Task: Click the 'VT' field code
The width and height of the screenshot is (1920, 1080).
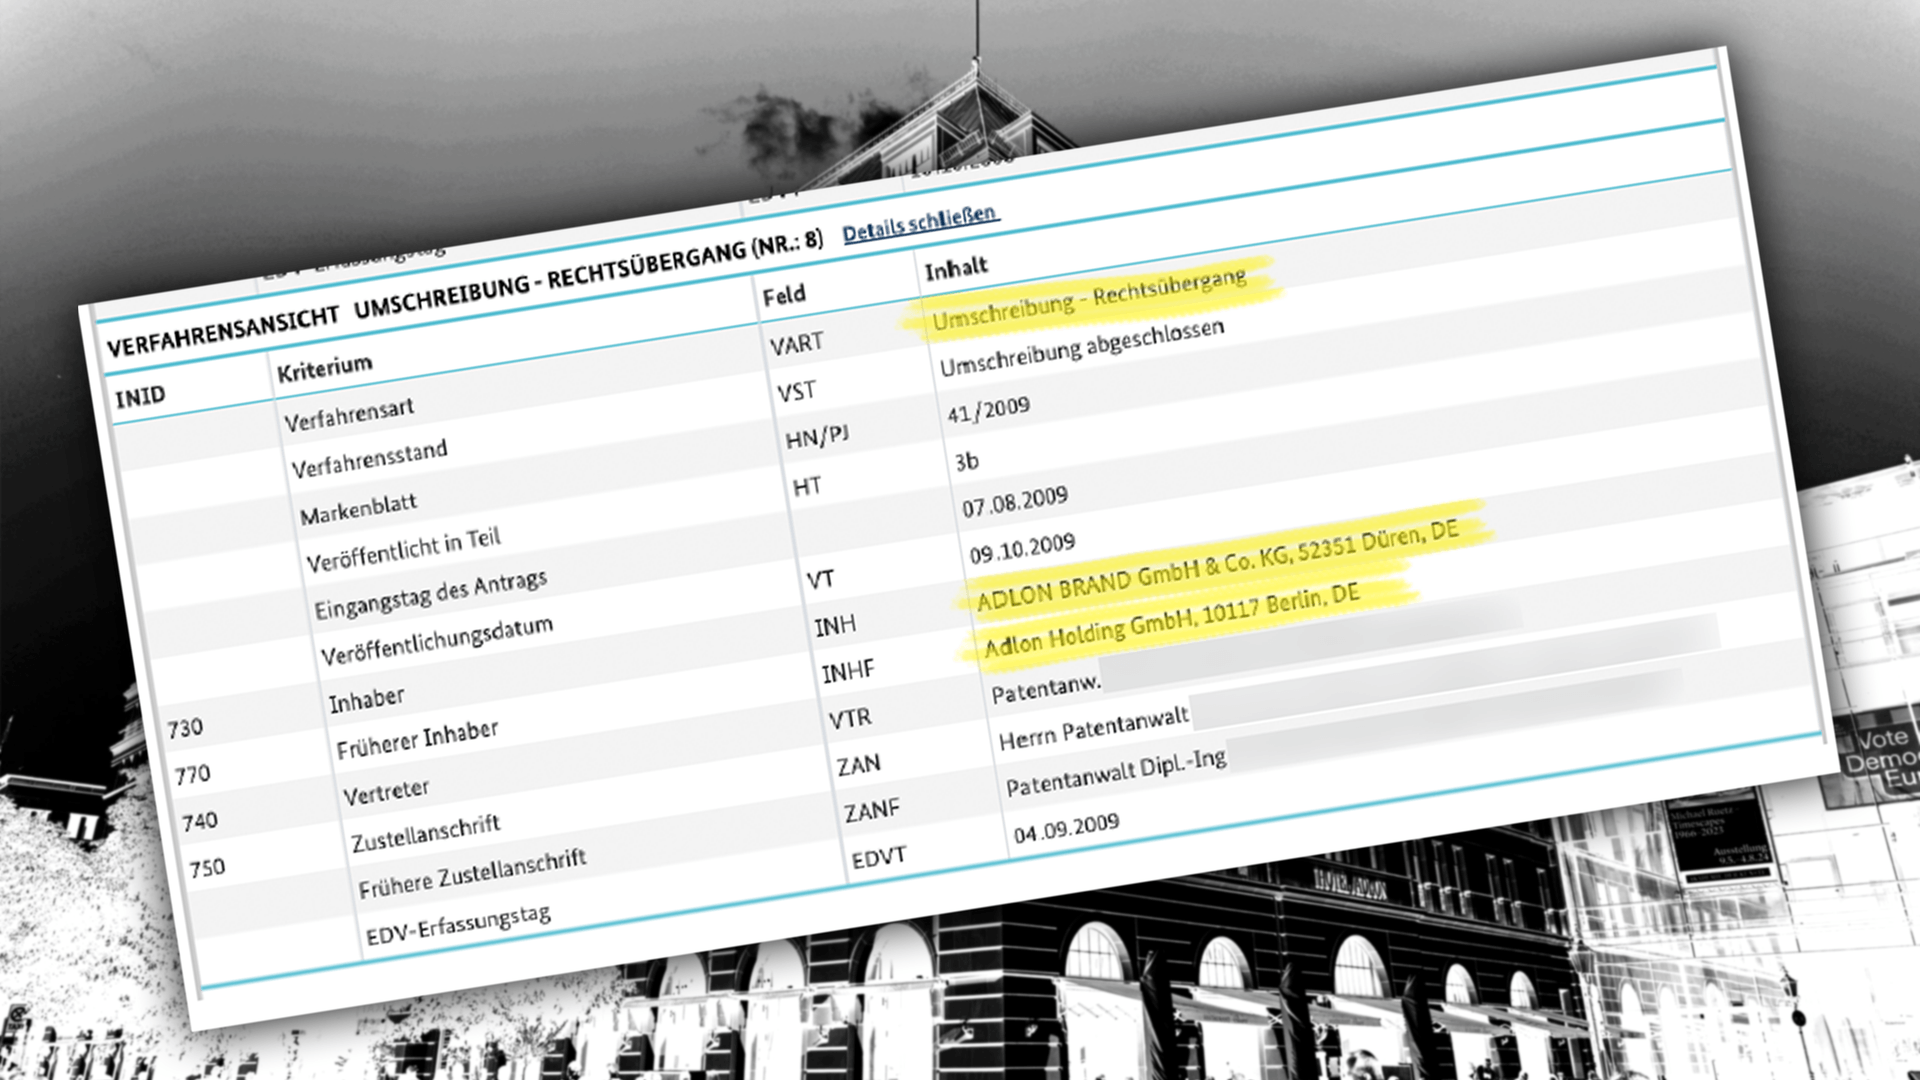Action: [820, 579]
